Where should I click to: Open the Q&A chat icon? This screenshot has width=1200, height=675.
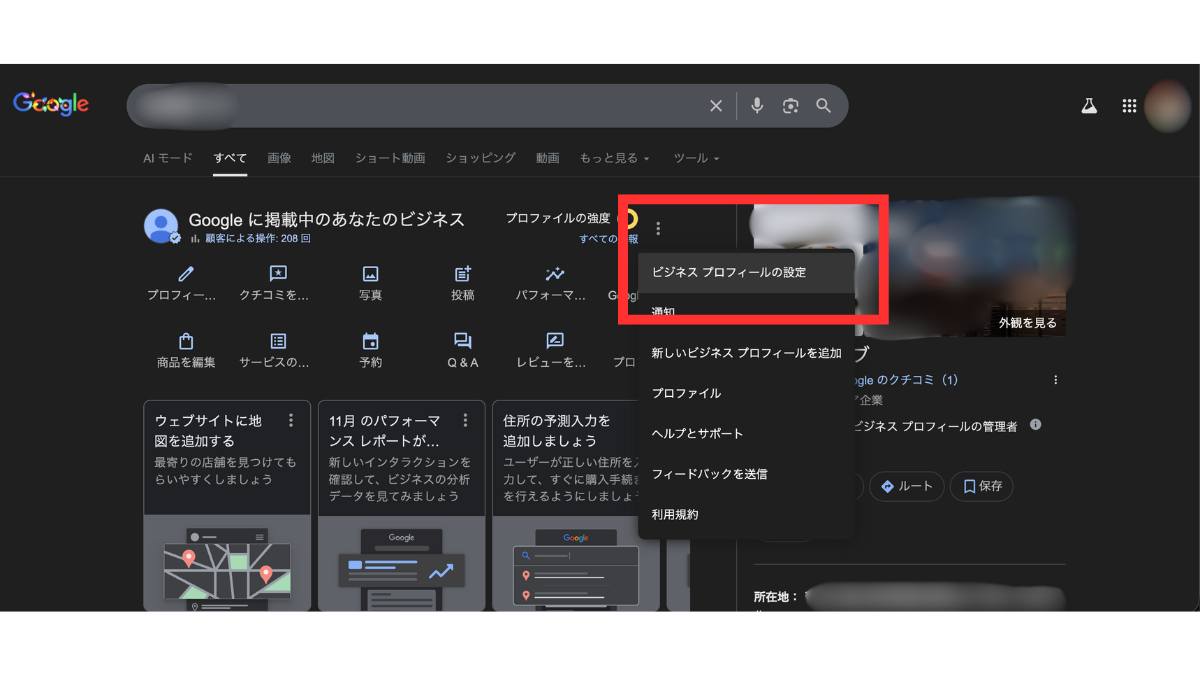[462, 341]
